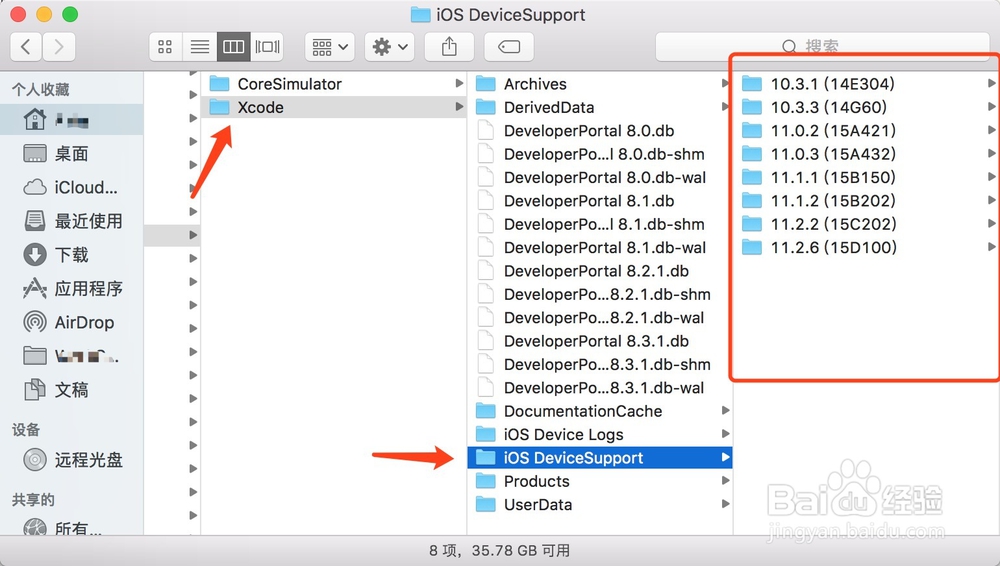
Task: Expand the Archives folder arrow
Action: pos(725,84)
